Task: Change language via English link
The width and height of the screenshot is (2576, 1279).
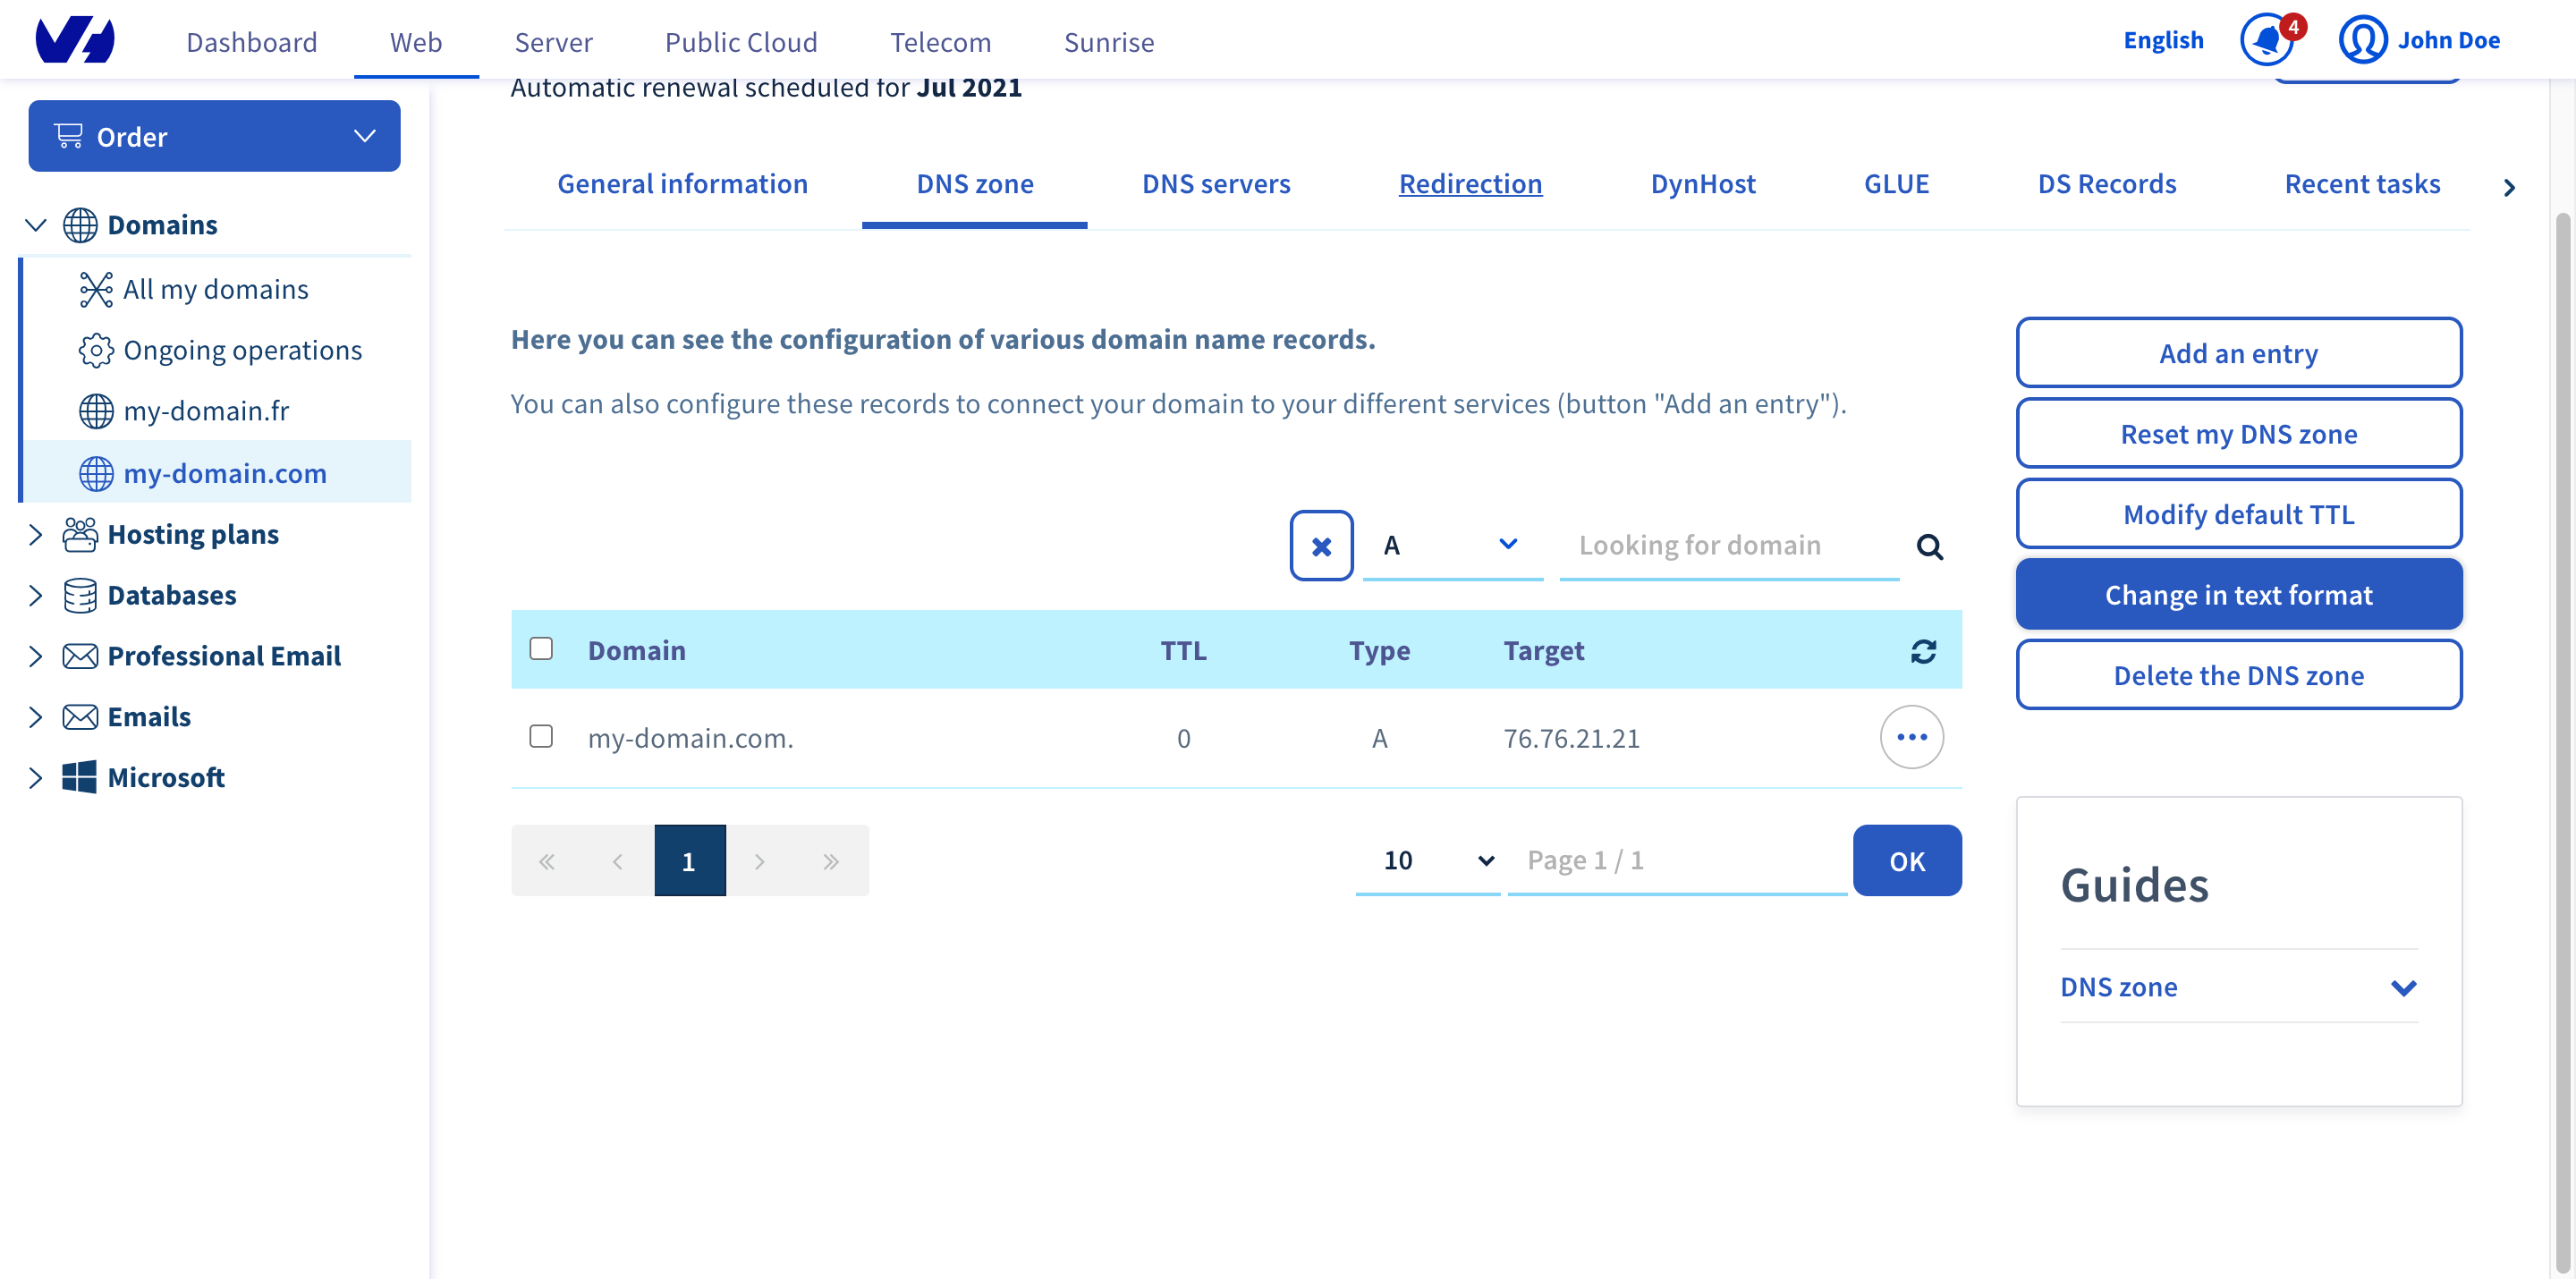Action: pyautogui.click(x=2163, y=41)
